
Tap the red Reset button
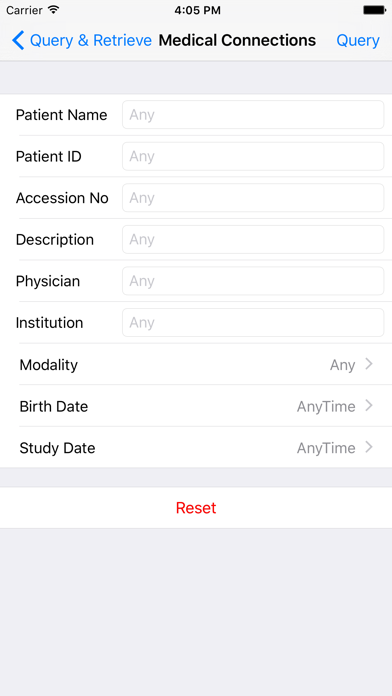tap(196, 508)
